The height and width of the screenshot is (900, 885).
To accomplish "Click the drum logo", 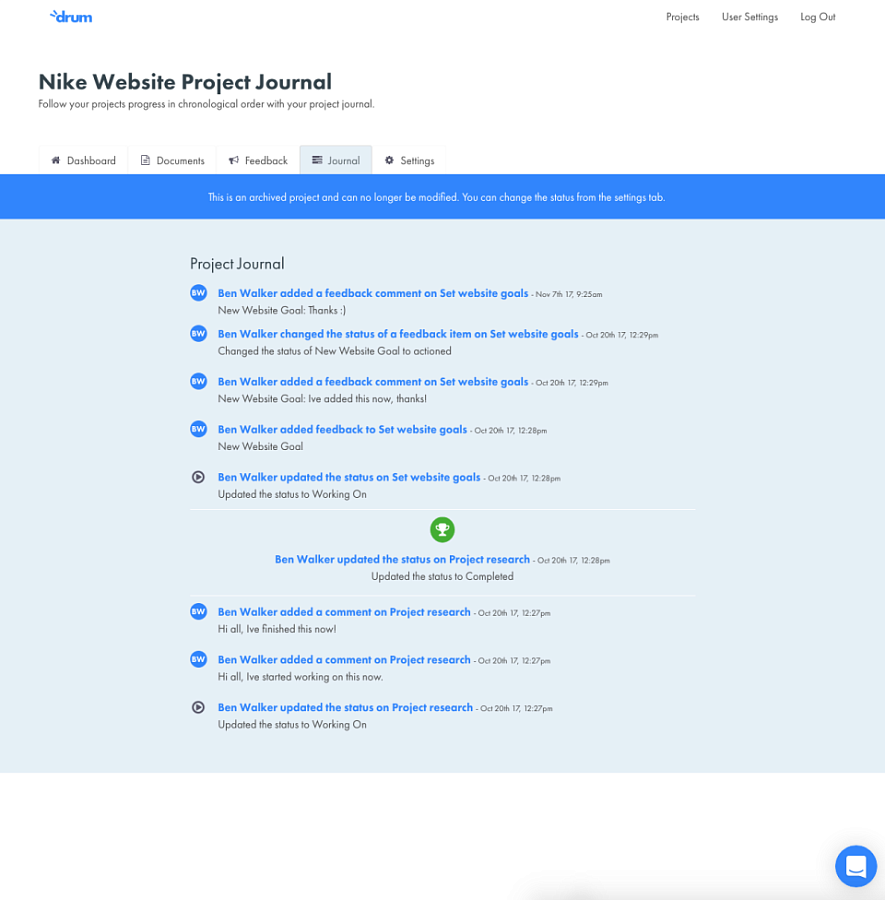I will pos(71,17).
